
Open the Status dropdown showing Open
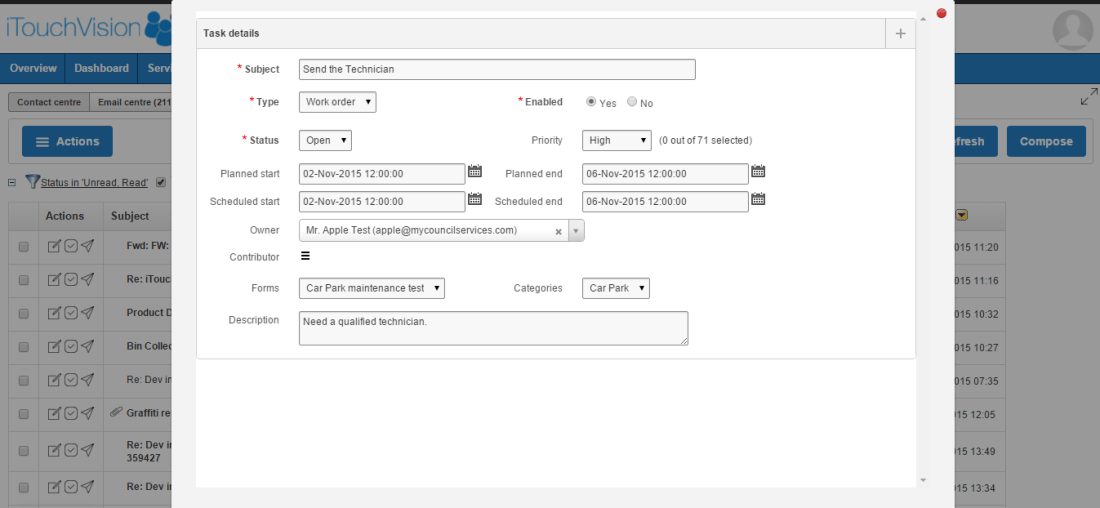325,140
